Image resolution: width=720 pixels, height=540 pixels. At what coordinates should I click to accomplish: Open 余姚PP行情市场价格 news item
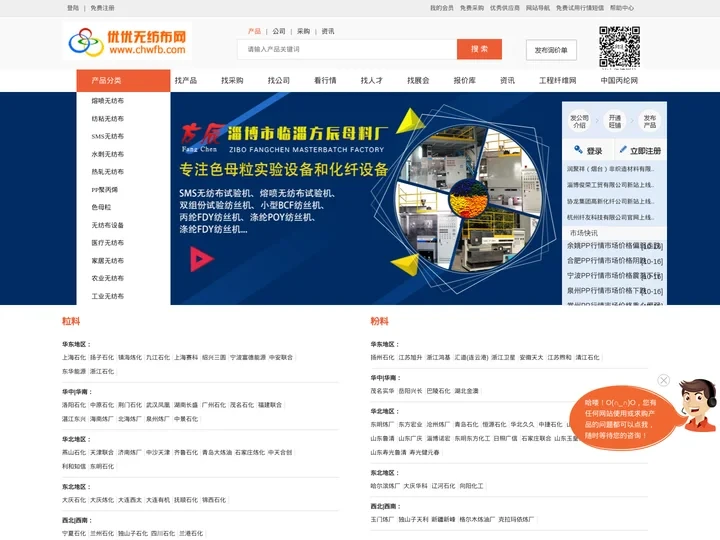(614, 246)
